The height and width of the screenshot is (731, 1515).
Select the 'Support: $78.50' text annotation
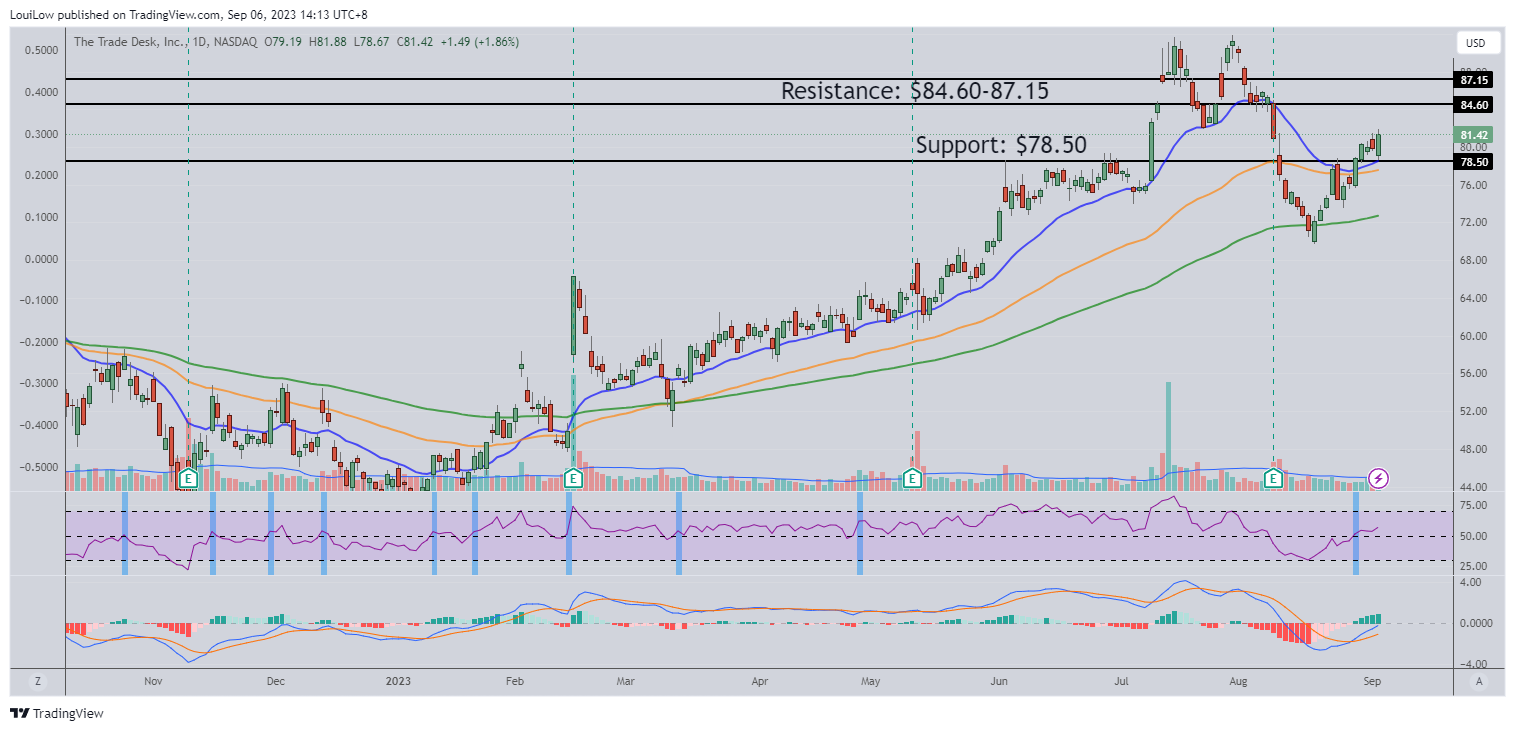pyautogui.click(x=1001, y=145)
